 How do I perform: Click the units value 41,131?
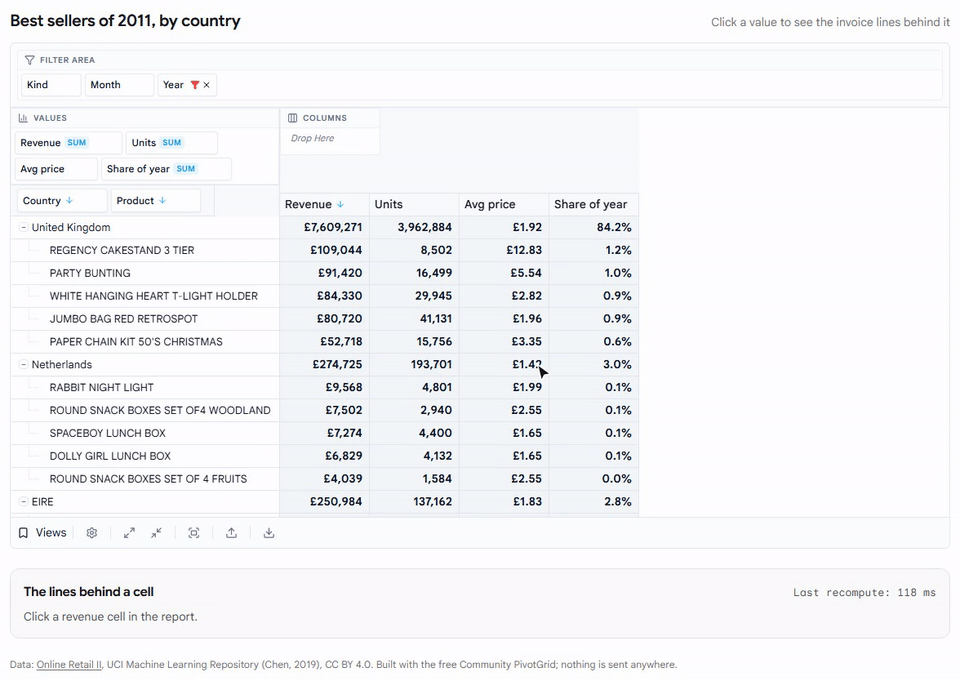pyautogui.click(x=414, y=318)
